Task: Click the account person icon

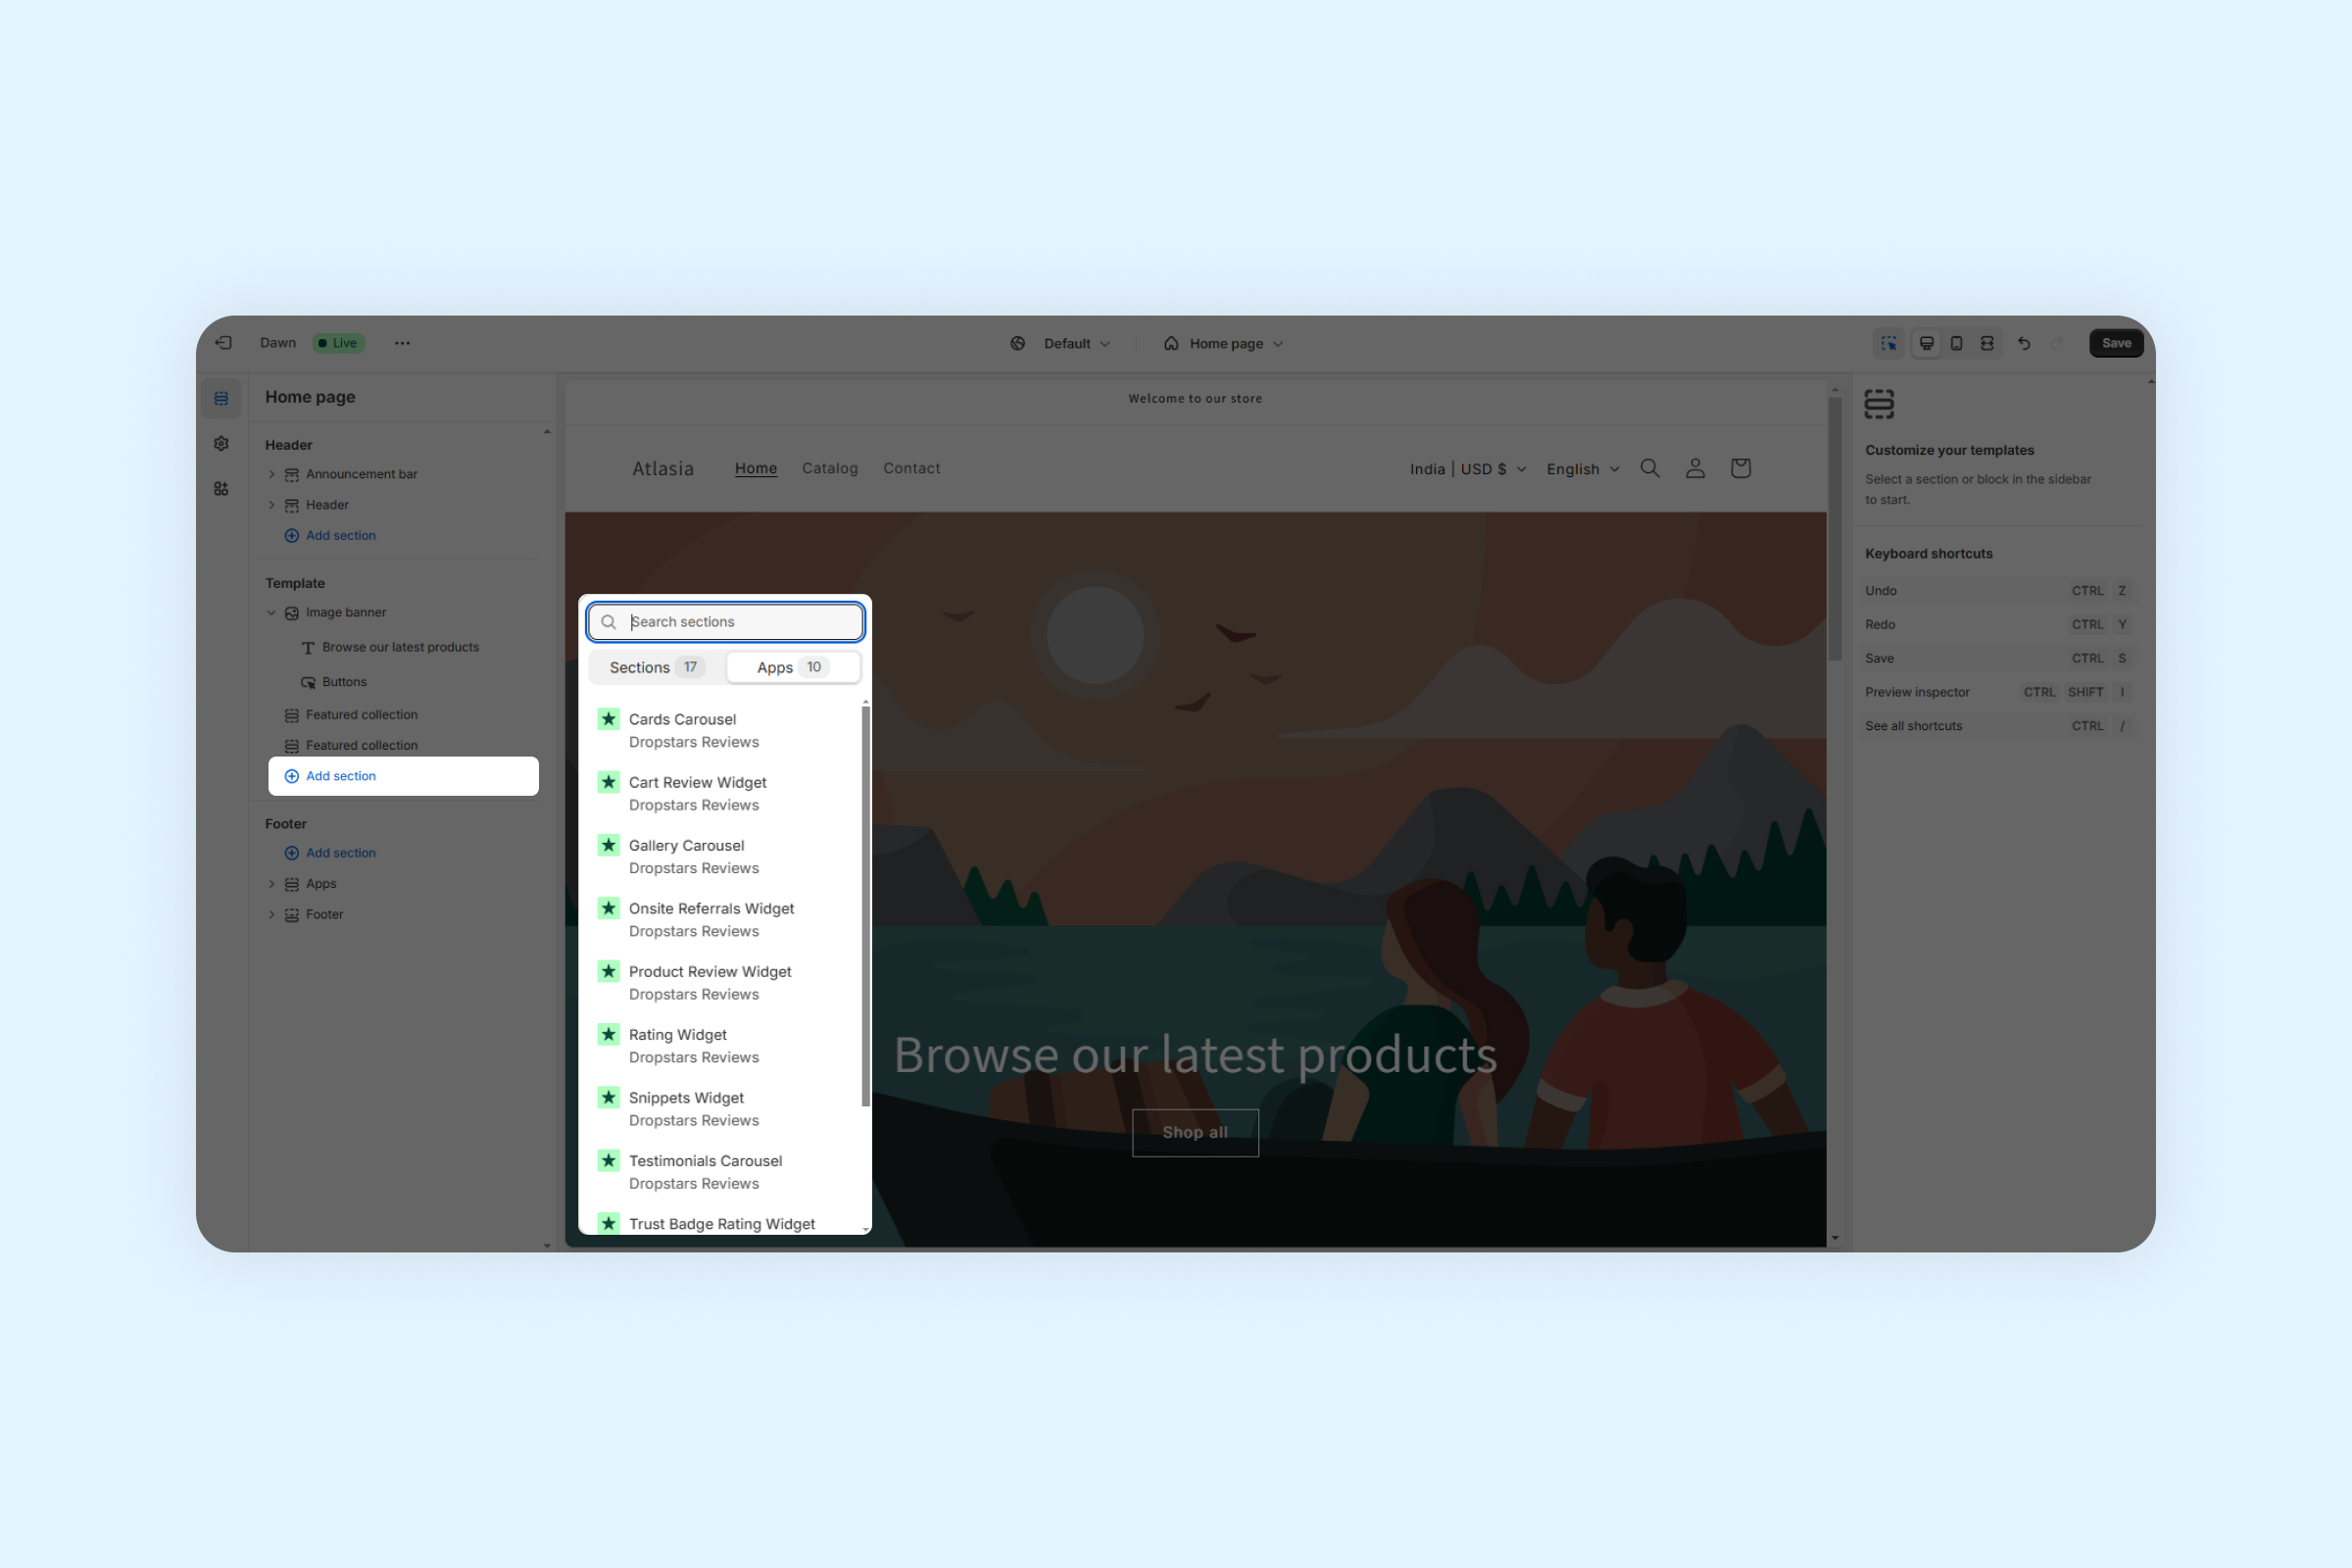Action: click(x=1695, y=468)
